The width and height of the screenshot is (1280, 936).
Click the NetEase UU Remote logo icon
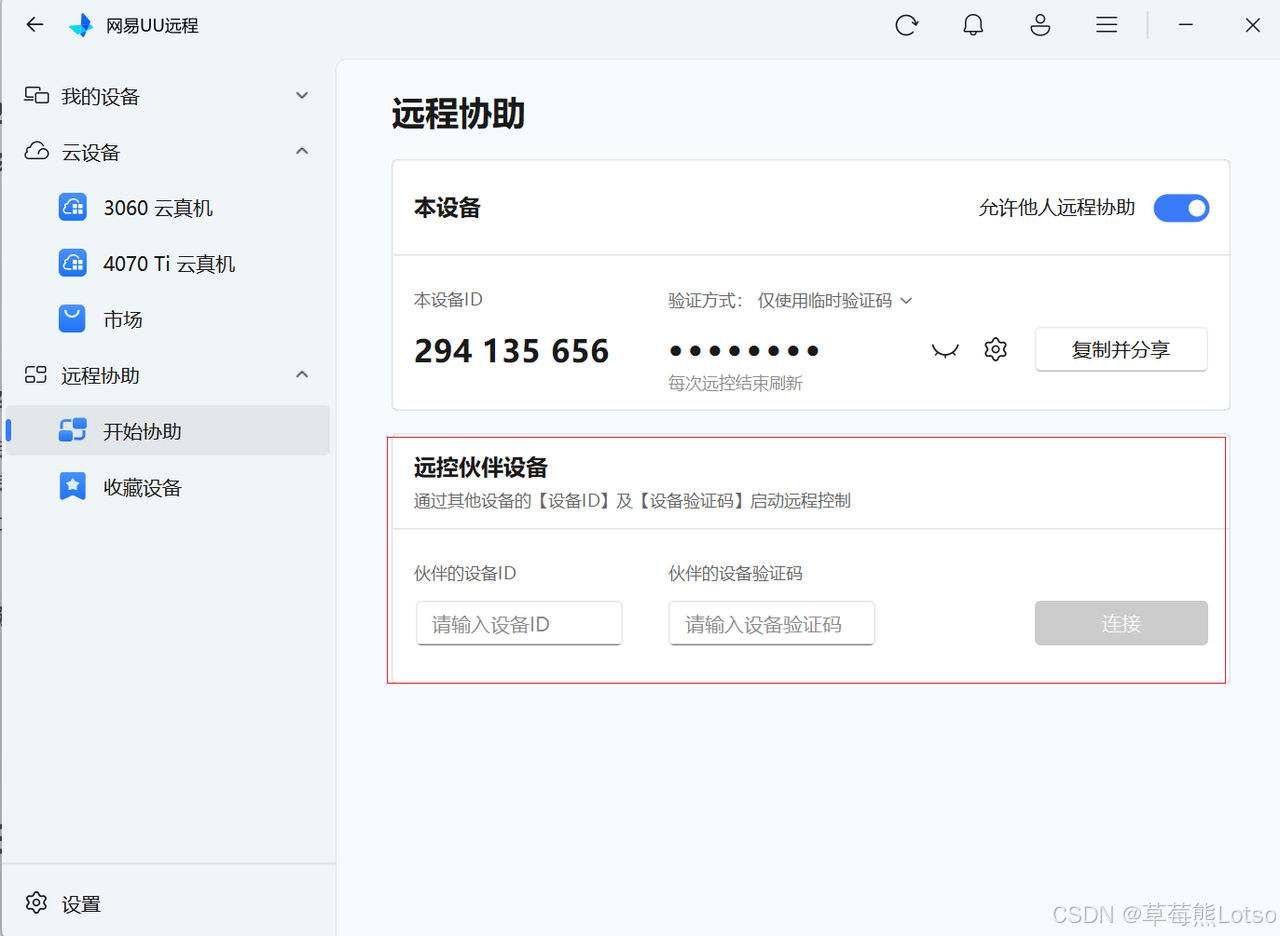point(81,26)
